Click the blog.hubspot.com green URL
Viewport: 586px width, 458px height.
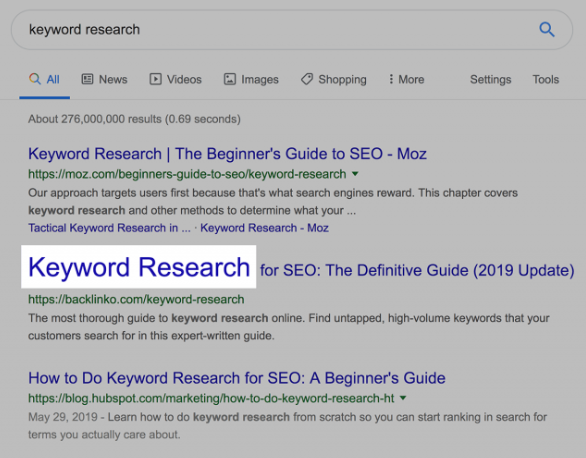[x=211, y=398]
